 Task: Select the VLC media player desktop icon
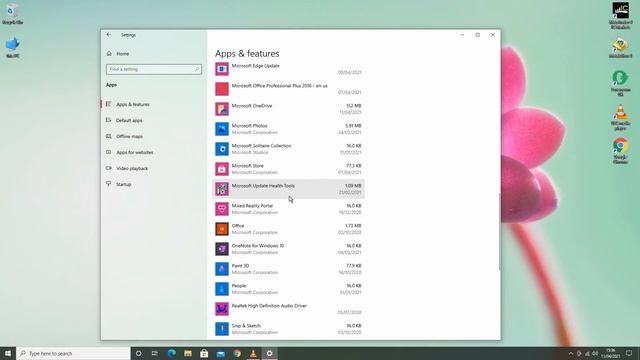click(x=620, y=117)
